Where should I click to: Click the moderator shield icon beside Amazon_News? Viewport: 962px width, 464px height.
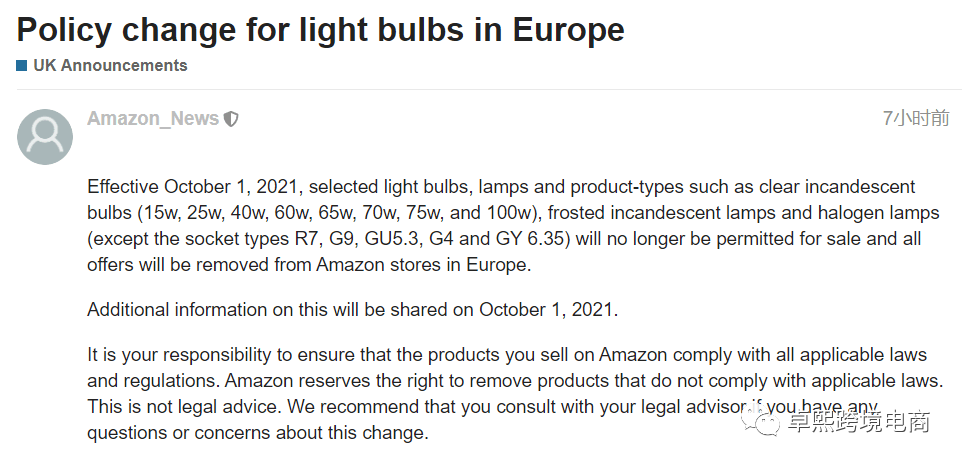pos(231,119)
